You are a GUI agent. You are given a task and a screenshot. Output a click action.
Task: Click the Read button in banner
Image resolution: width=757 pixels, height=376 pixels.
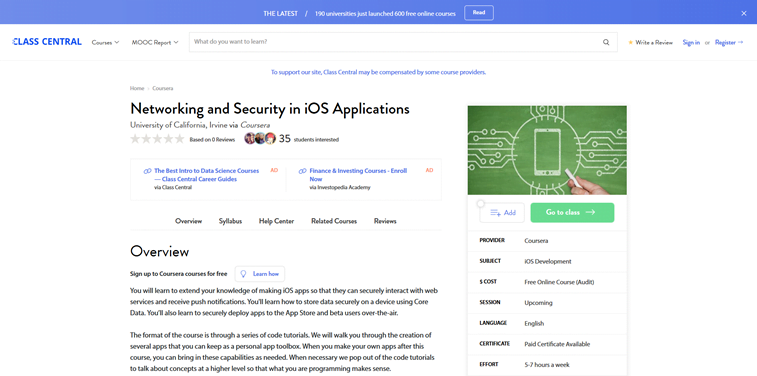coord(479,13)
